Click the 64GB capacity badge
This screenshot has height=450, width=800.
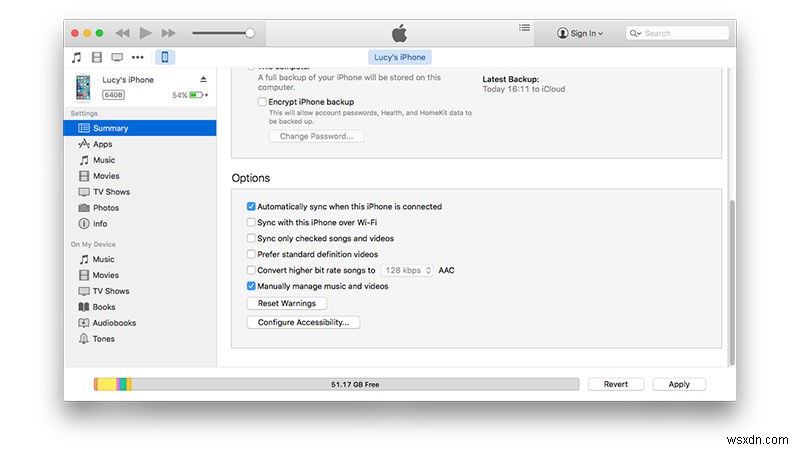113,95
